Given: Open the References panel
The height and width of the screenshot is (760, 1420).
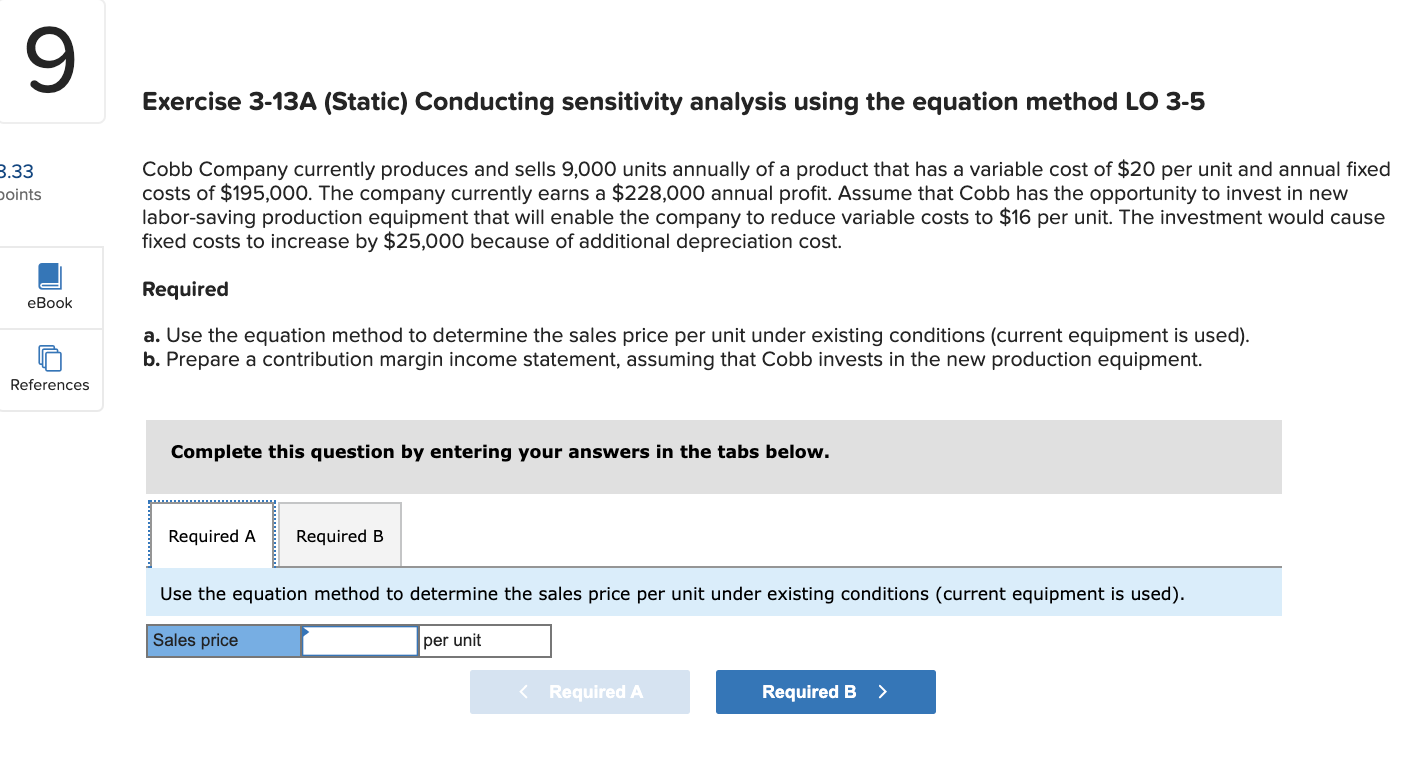Looking at the screenshot, I should [x=50, y=370].
